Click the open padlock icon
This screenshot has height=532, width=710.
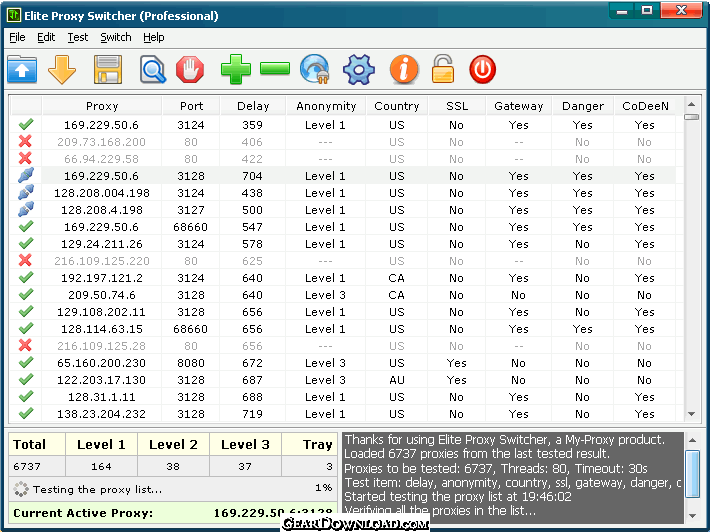[x=443, y=69]
